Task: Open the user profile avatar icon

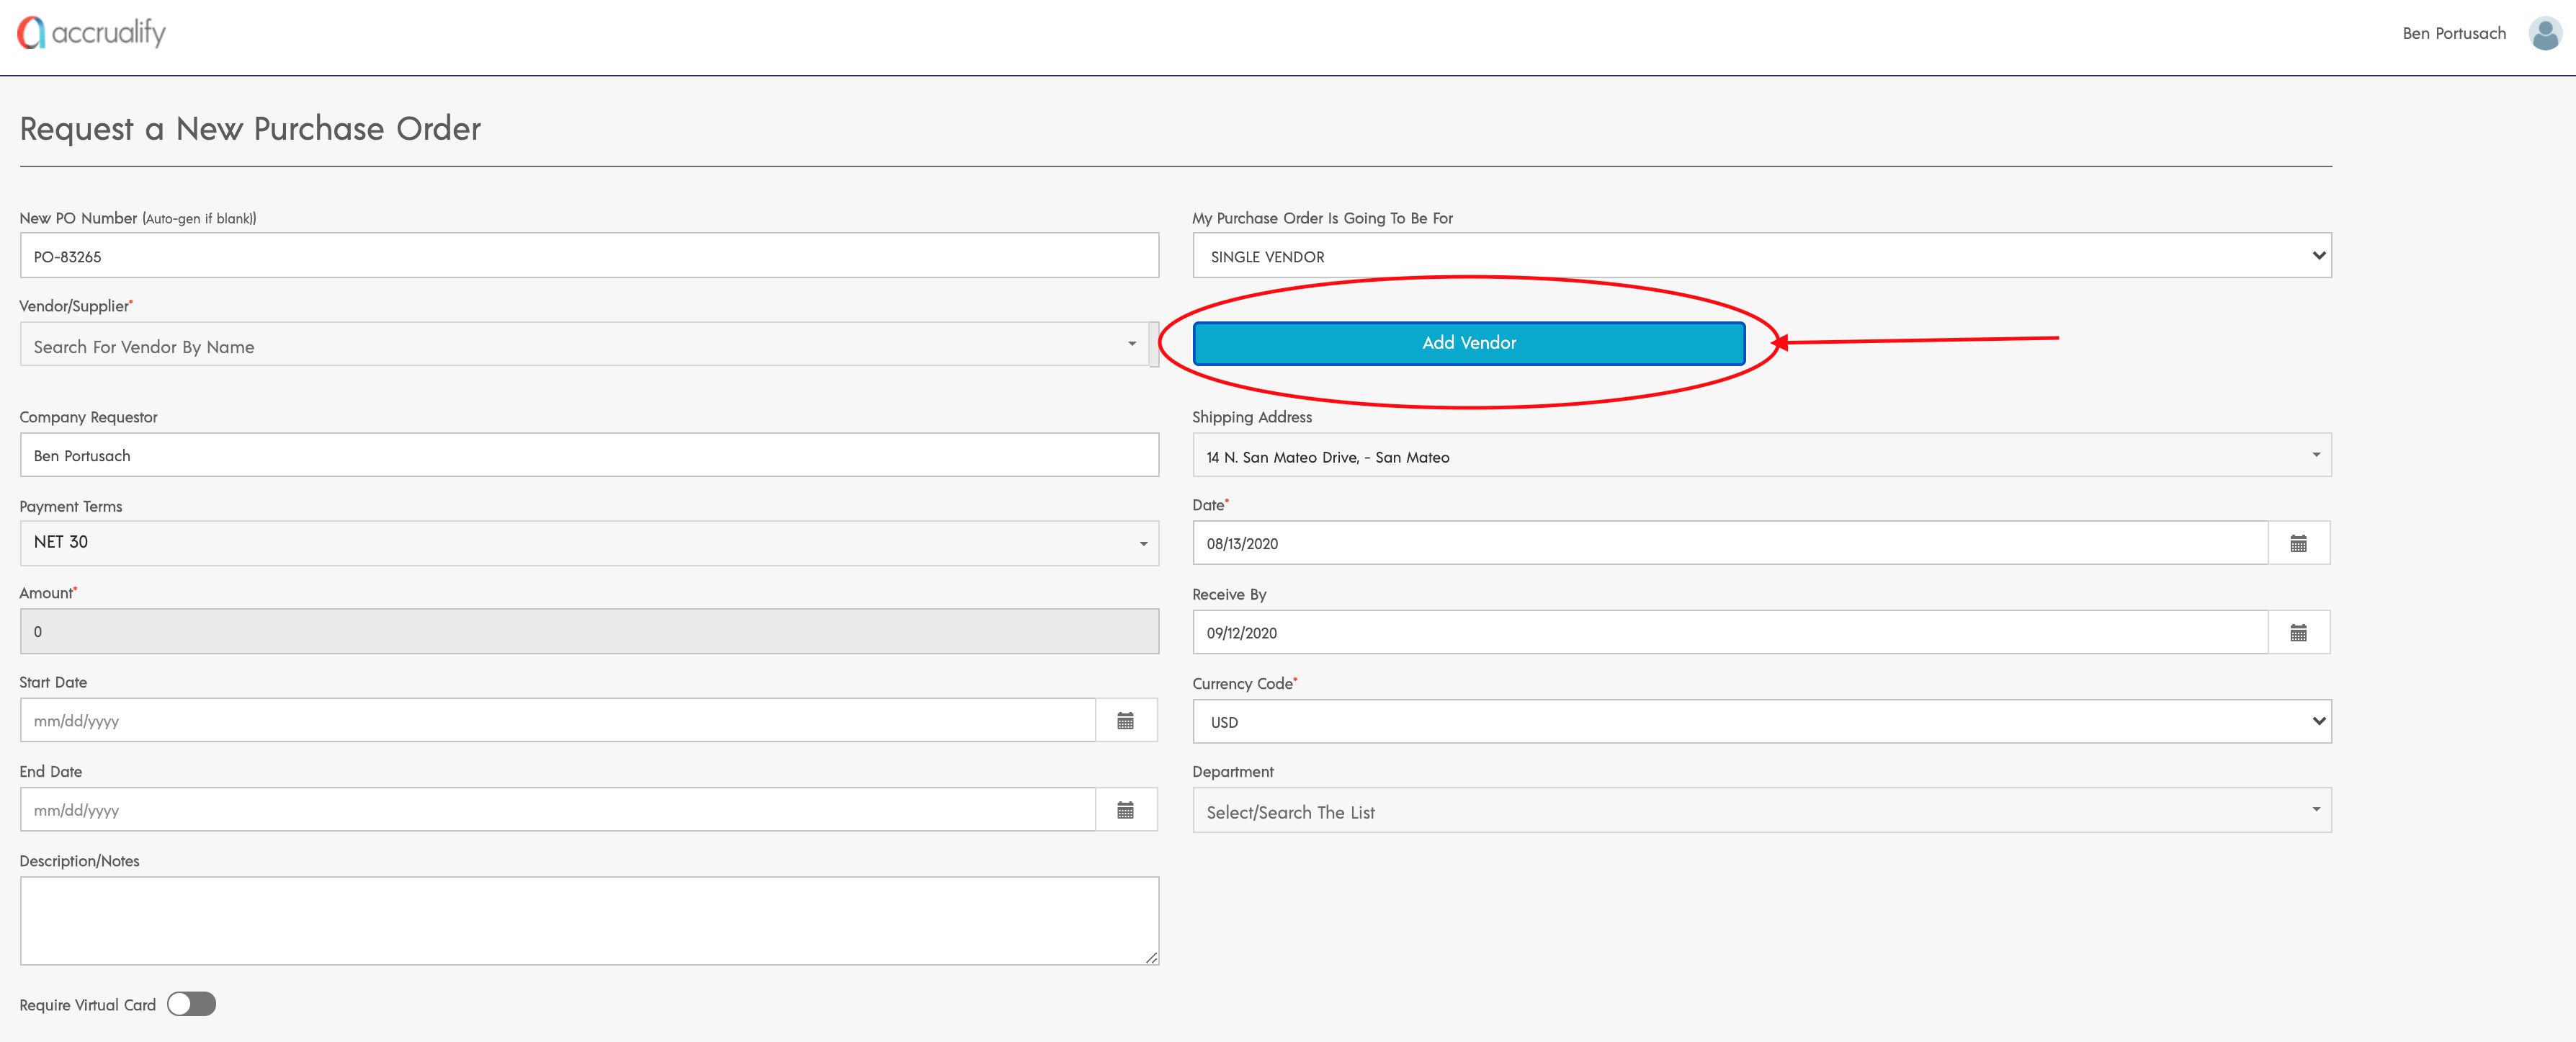Action: [x=2544, y=33]
